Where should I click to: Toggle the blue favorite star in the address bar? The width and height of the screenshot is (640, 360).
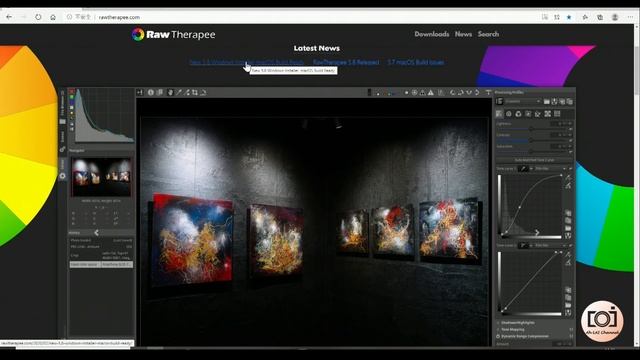[x=569, y=17]
